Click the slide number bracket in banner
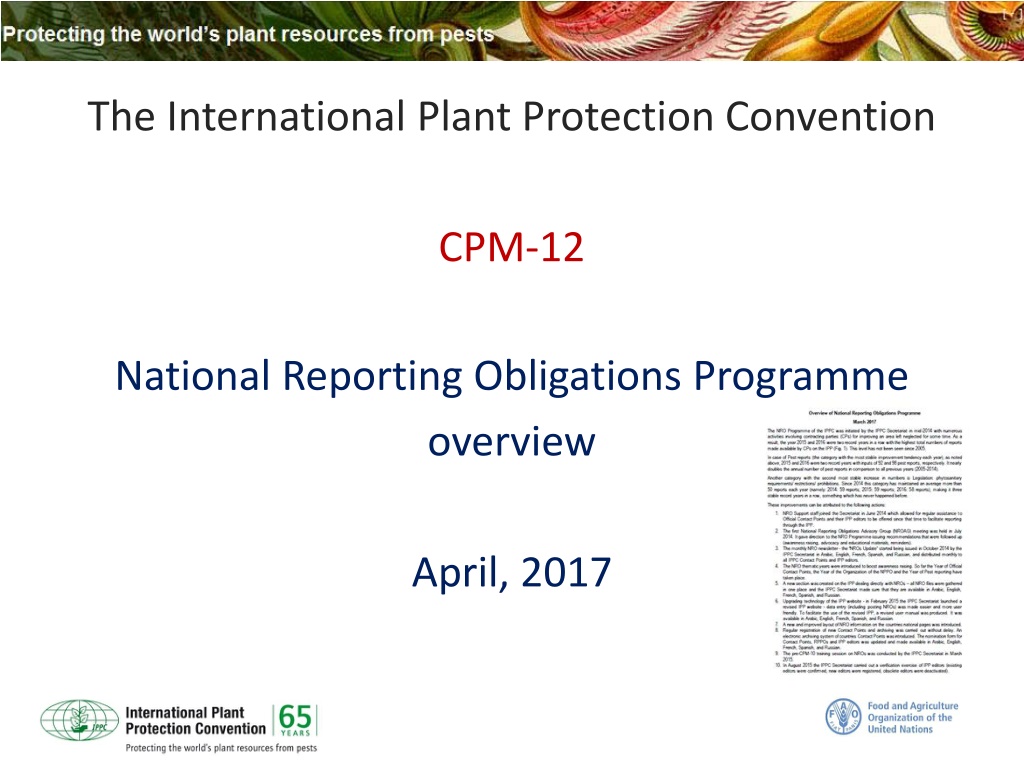 coord(1012,14)
